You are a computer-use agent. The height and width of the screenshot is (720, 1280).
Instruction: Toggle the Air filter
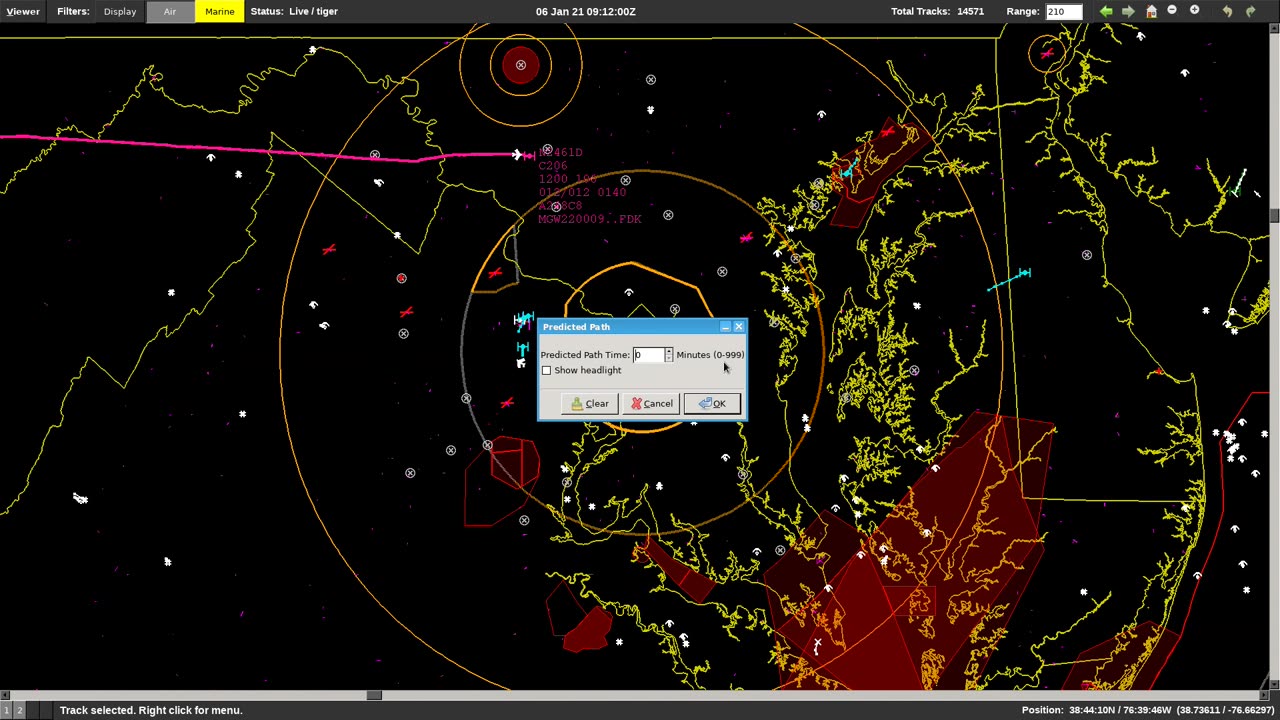[170, 12]
